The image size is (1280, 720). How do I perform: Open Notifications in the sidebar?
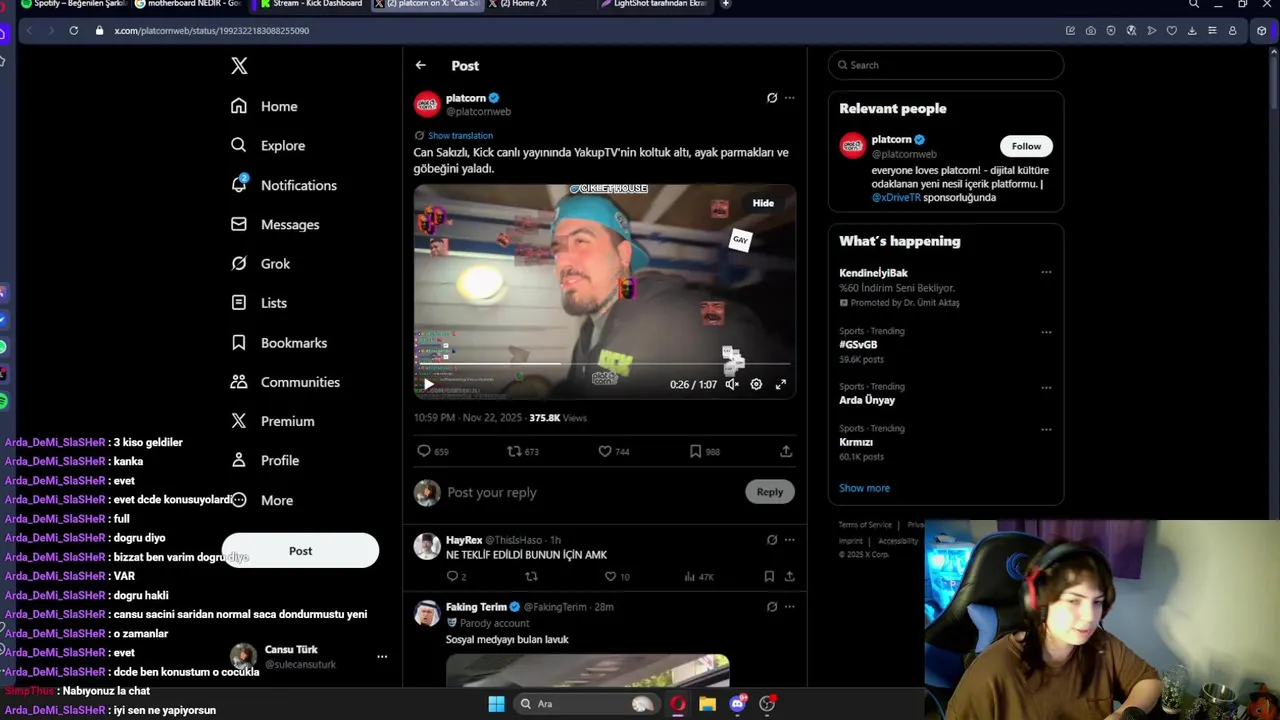(x=283, y=185)
